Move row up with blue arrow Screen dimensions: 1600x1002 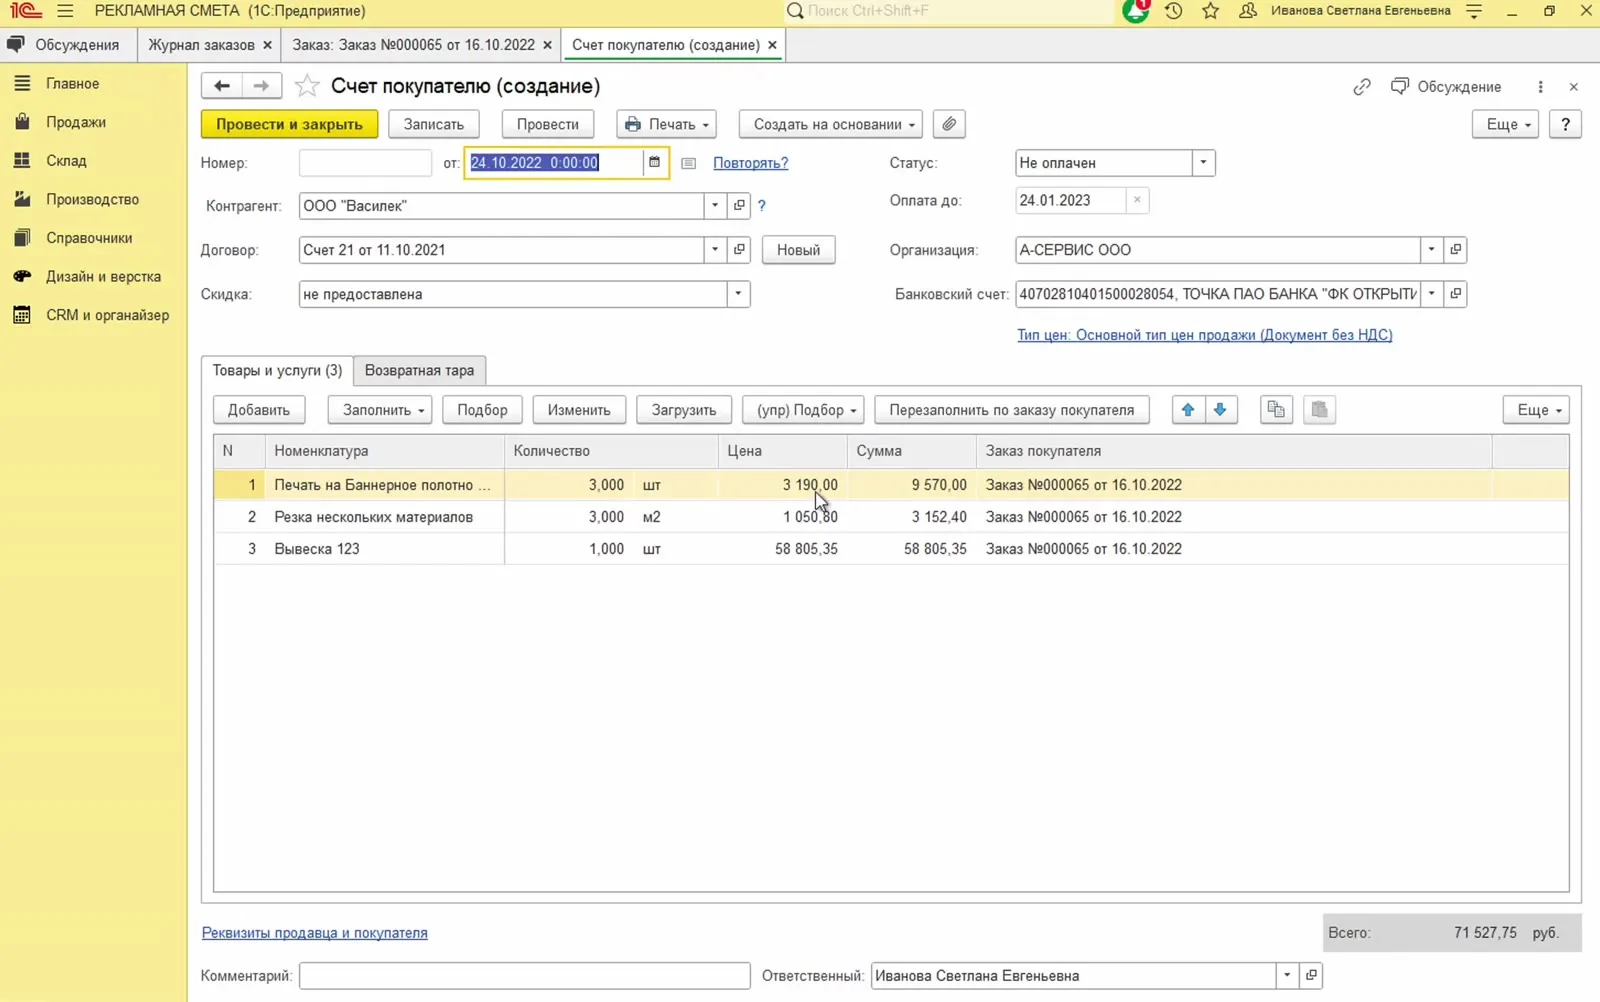click(x=1188, y=410)
